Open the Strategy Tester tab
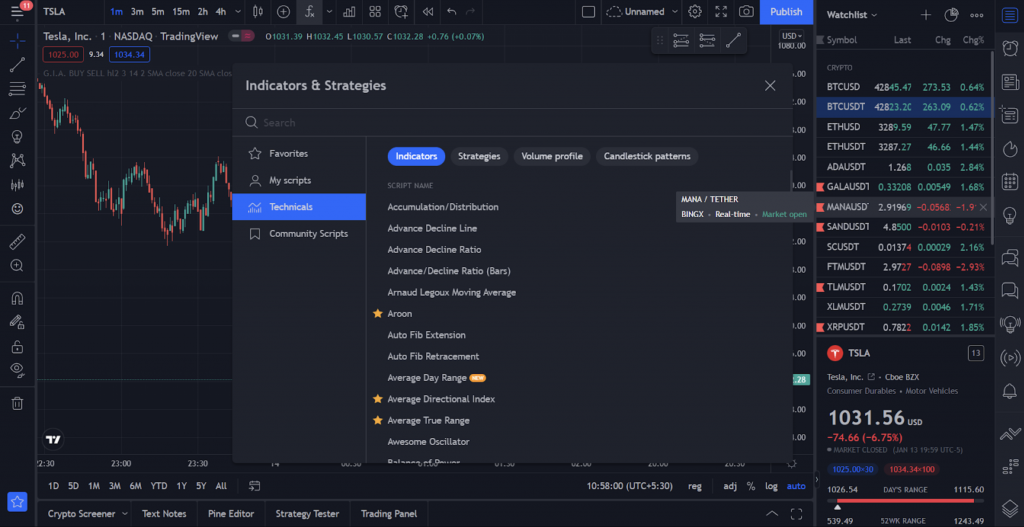This screenshot has width=1024, height=527. 306,514
